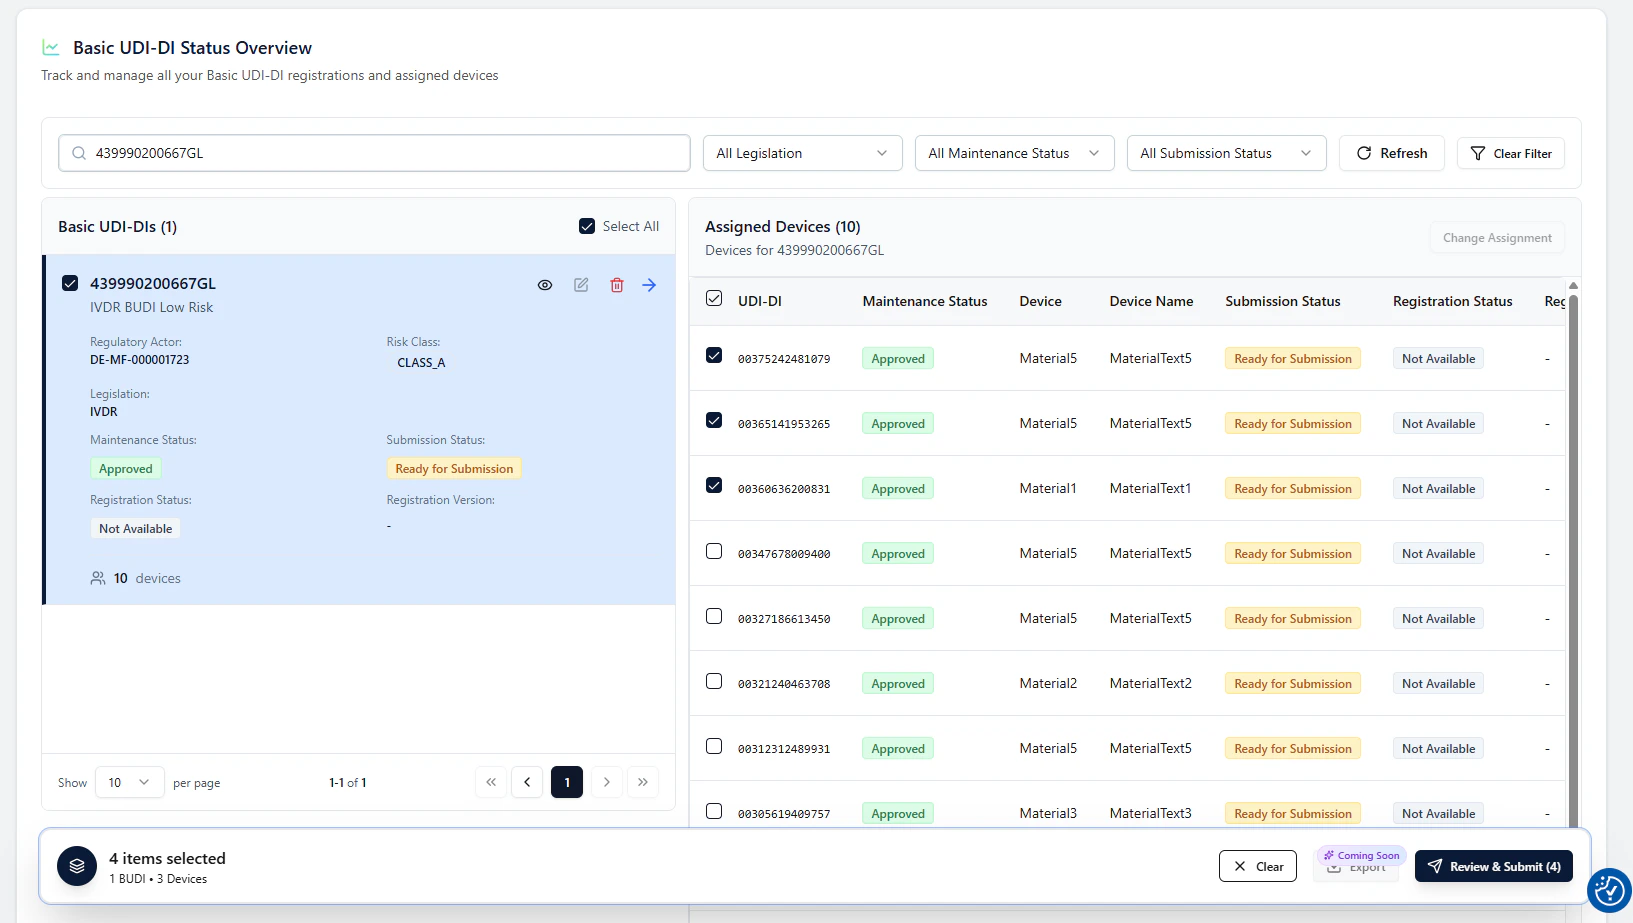Click the Registration Status column header
This screenshot has height=923, width=1633.
1452,301
